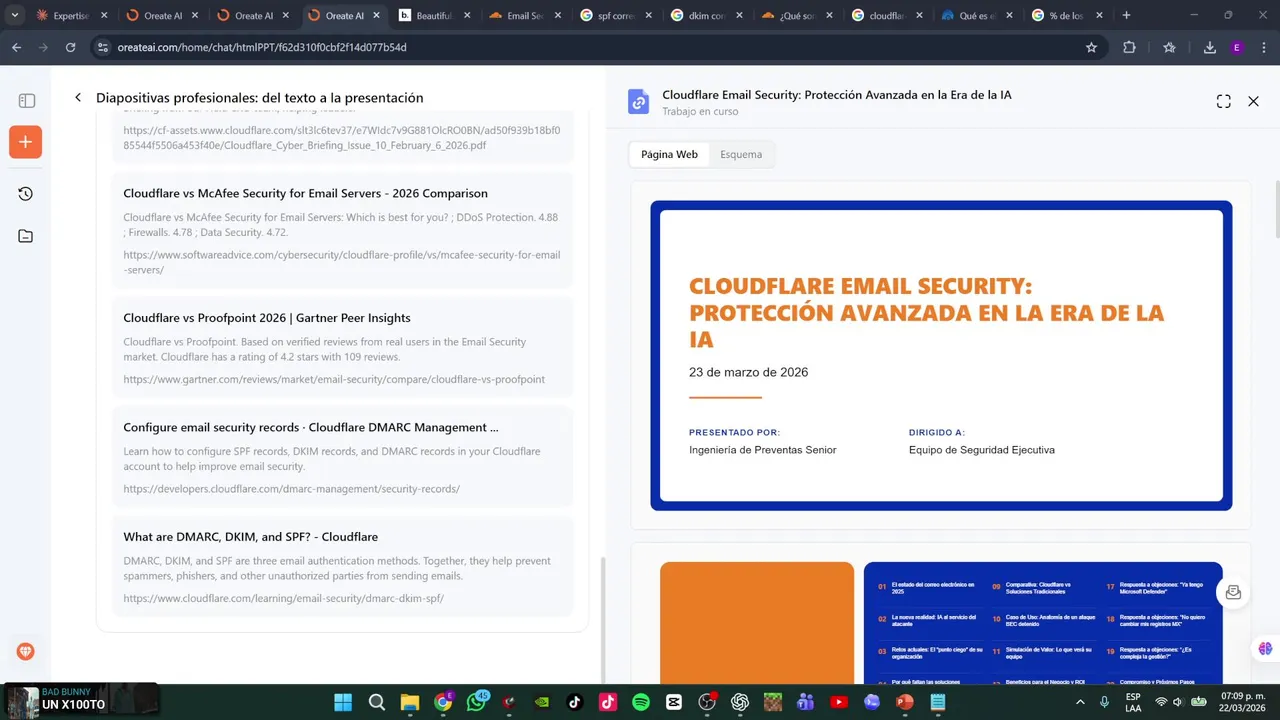The width and height of the screenshot is (1280, 720).
Task: Select the Página Web tab
Action: click(669, 155)
